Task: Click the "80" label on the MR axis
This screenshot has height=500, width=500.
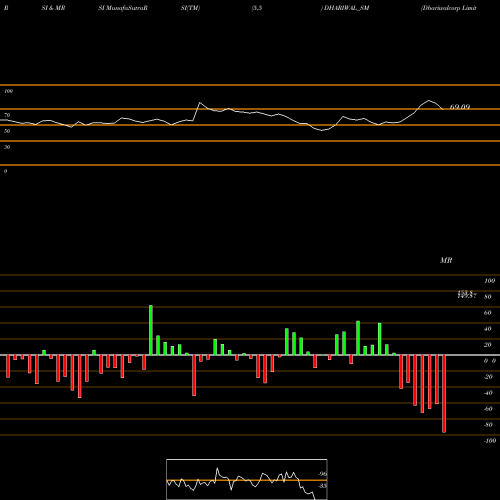Action: coord(488,297)
